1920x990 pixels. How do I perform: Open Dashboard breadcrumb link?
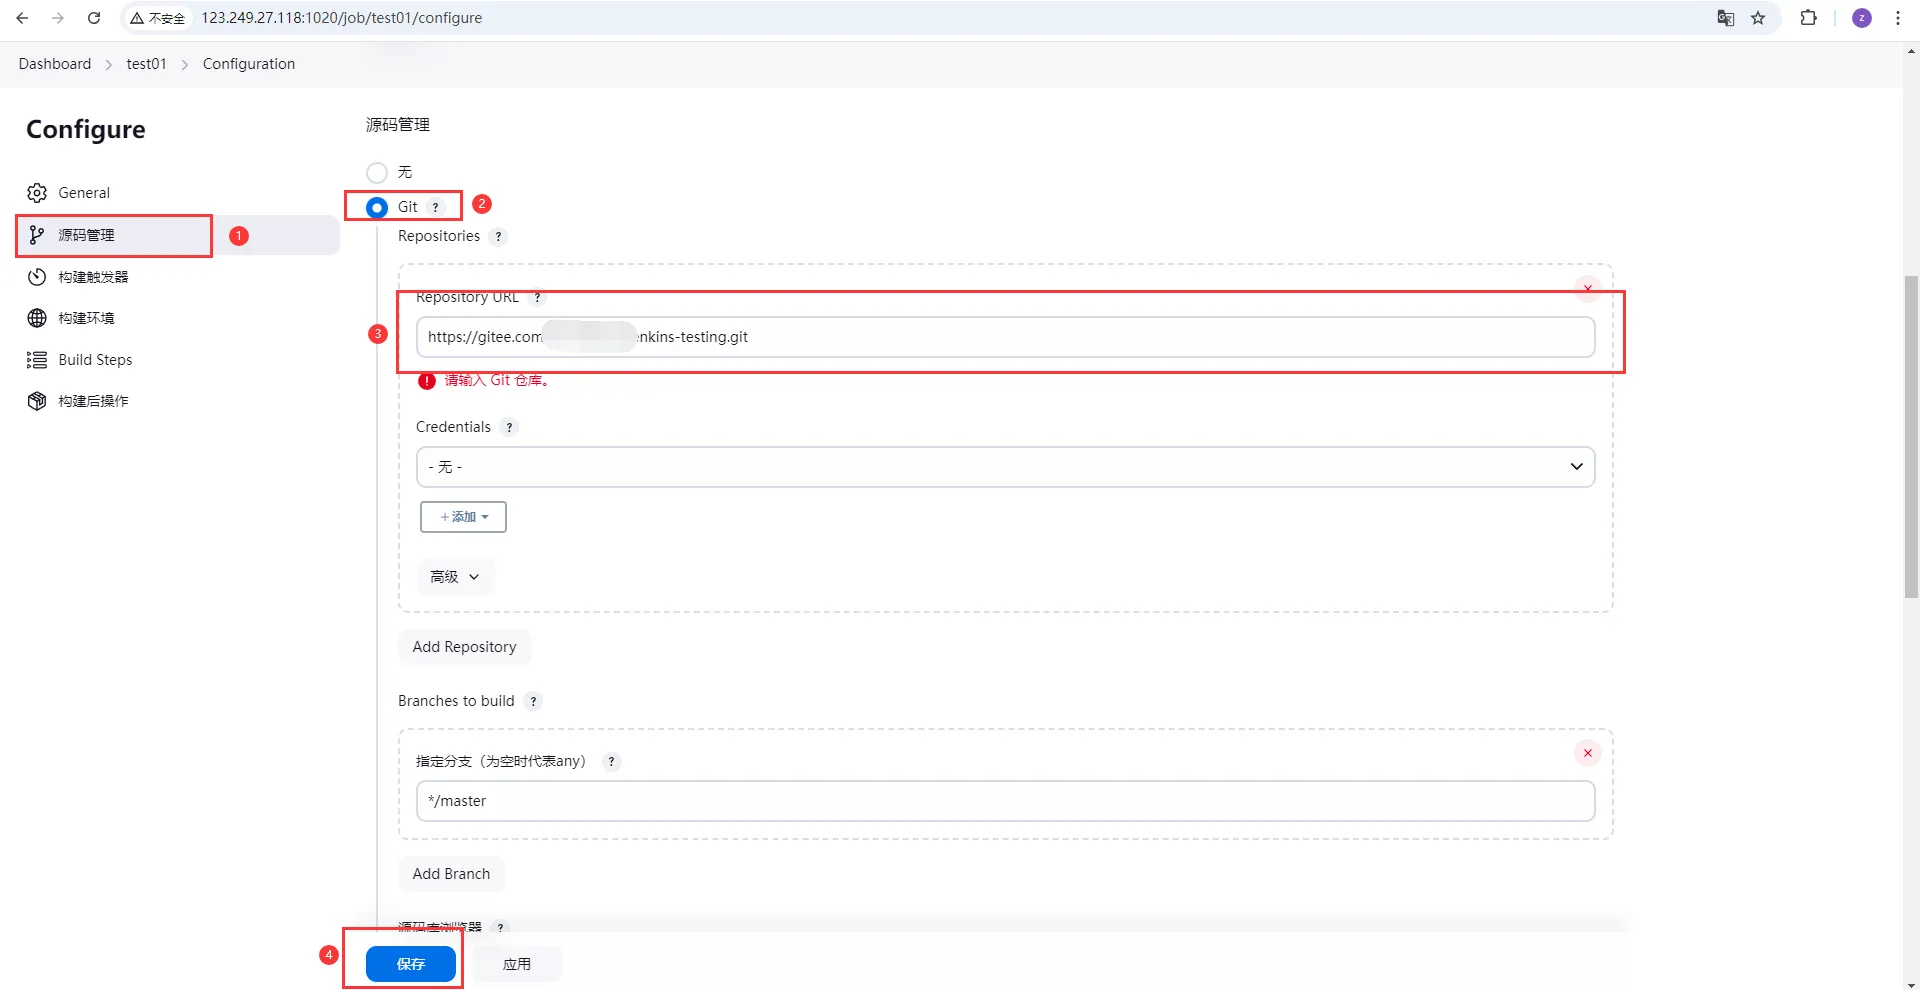55,64
